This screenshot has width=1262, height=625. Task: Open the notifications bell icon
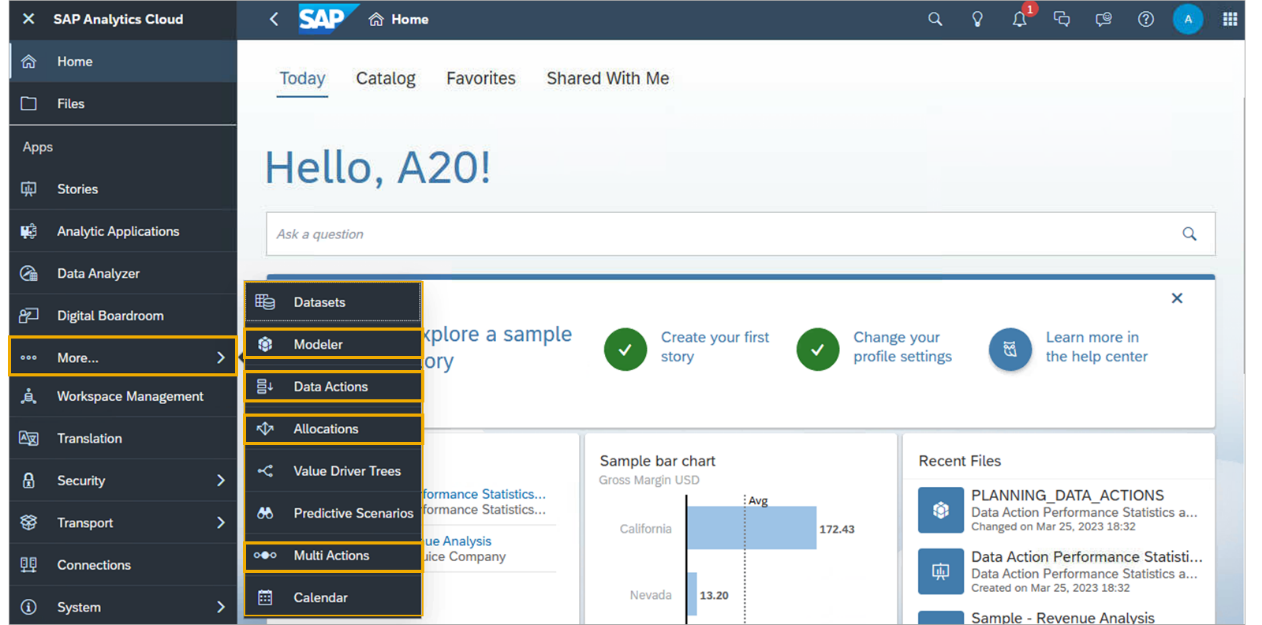click(1019, 19)
